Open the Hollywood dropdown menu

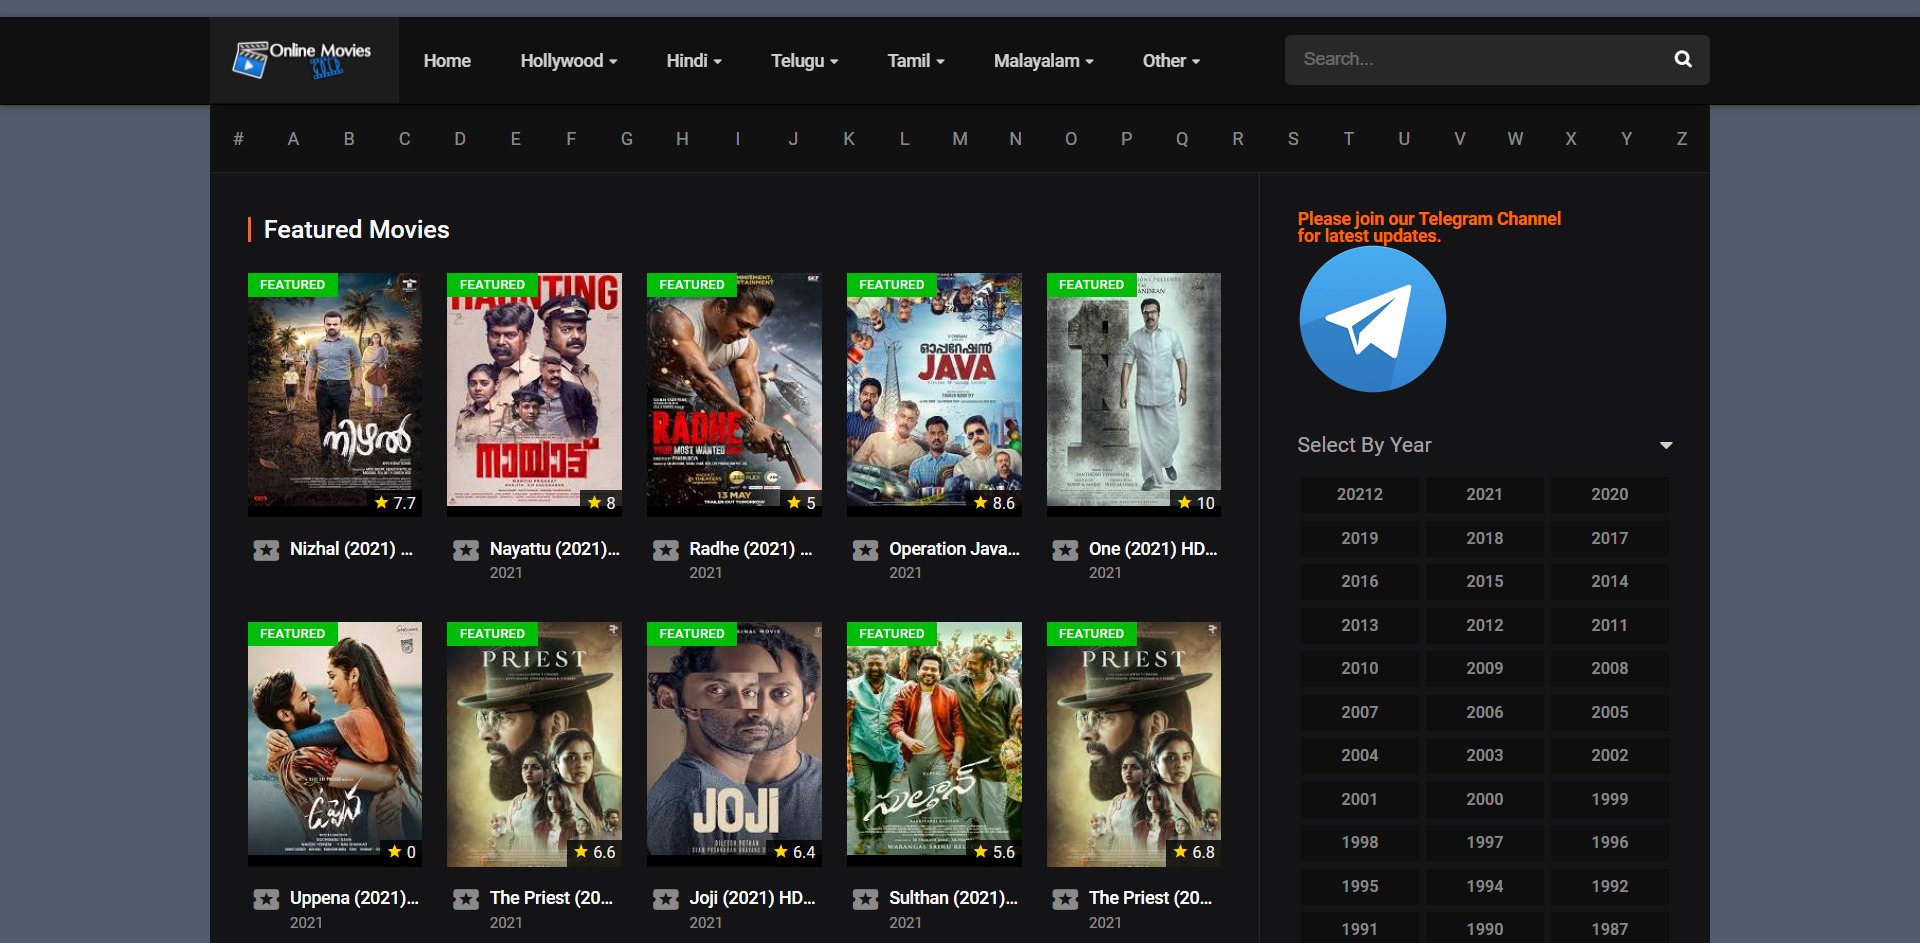(568, 61)
